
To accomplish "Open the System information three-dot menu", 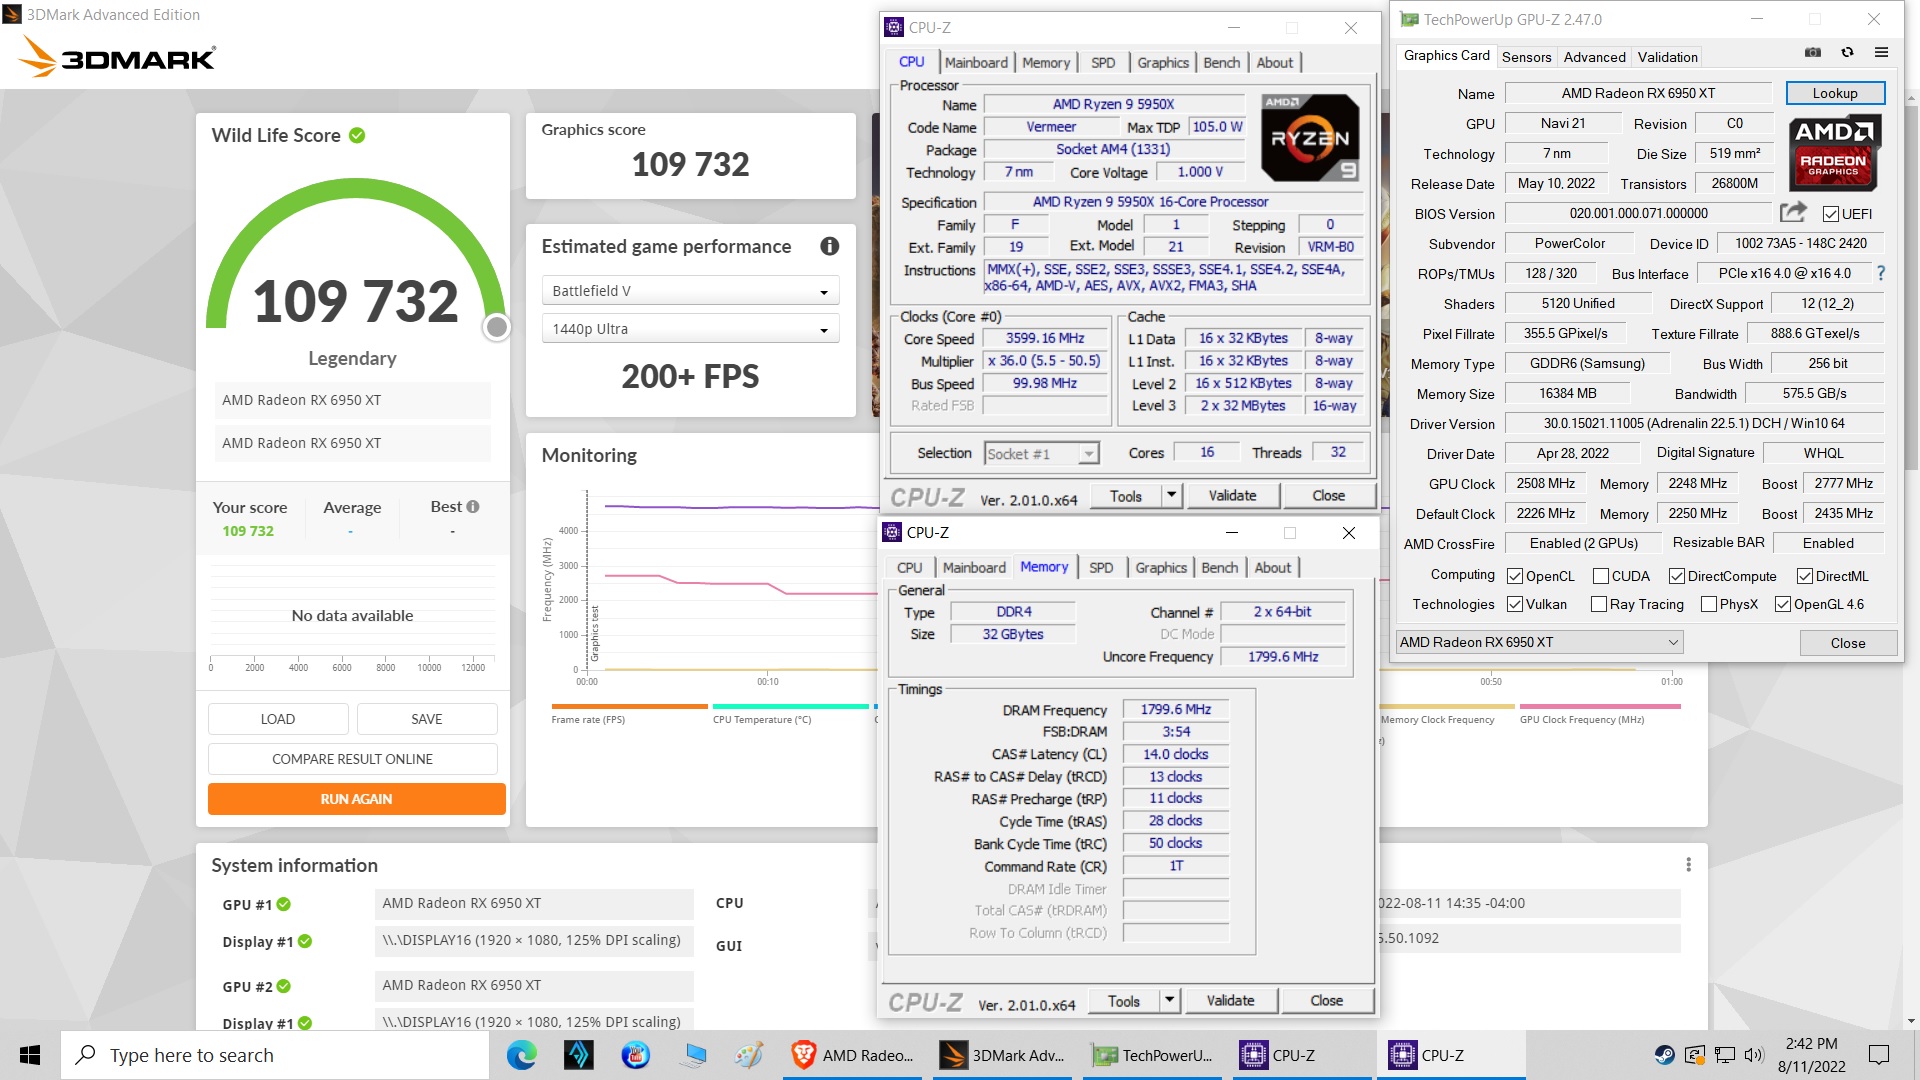I will 1688,864.
